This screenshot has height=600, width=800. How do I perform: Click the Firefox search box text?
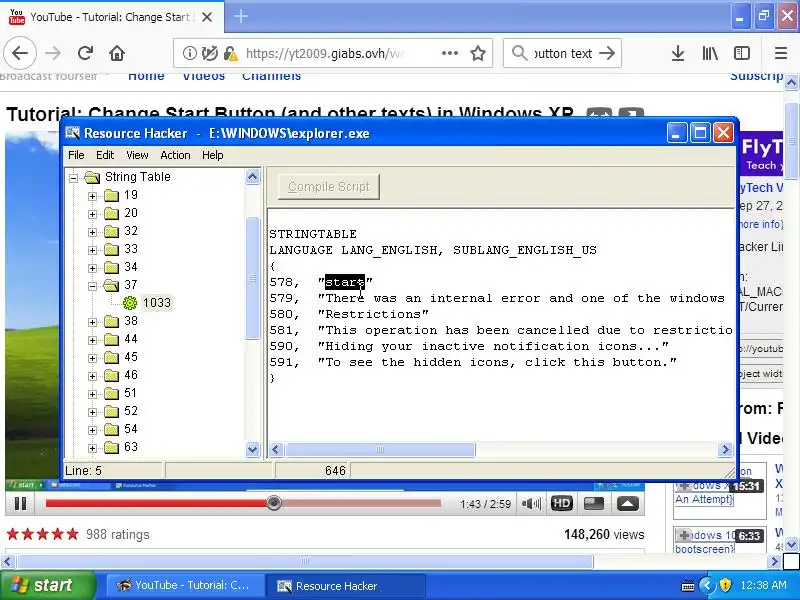click(562, 53)
